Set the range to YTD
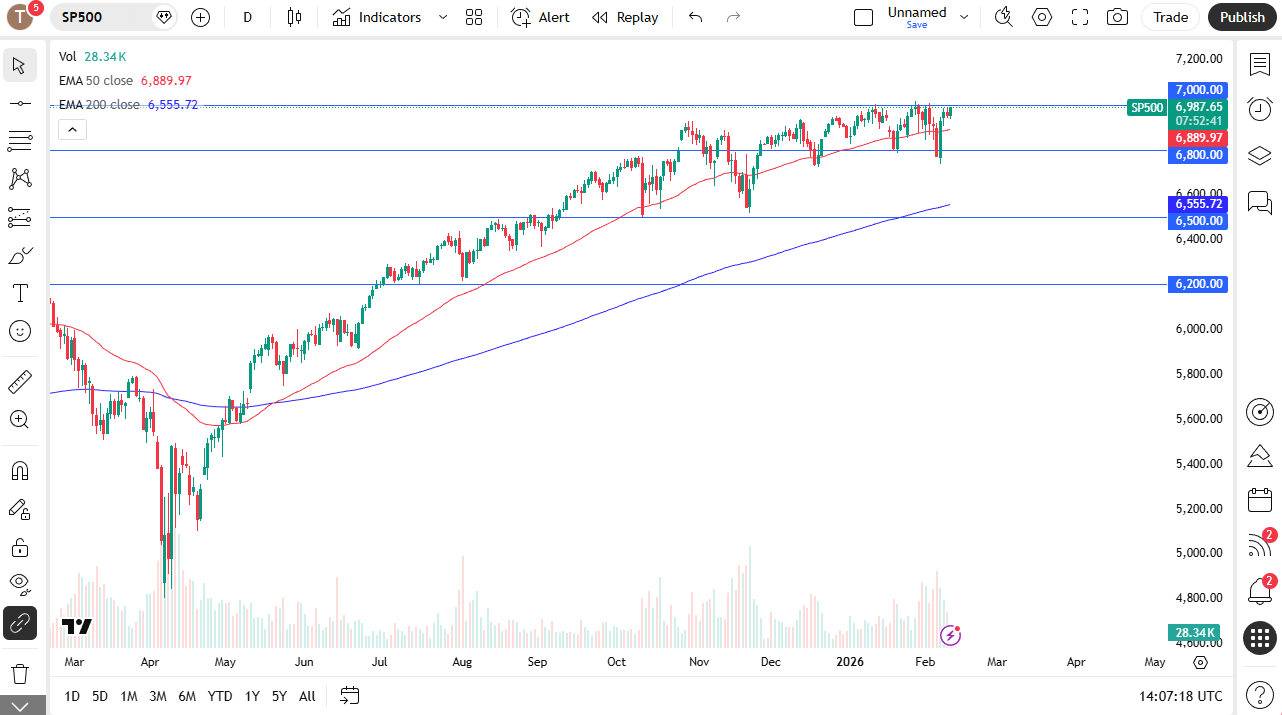Image resolution: width=1282 pixels, height=715 pixels. click(220, 696)
